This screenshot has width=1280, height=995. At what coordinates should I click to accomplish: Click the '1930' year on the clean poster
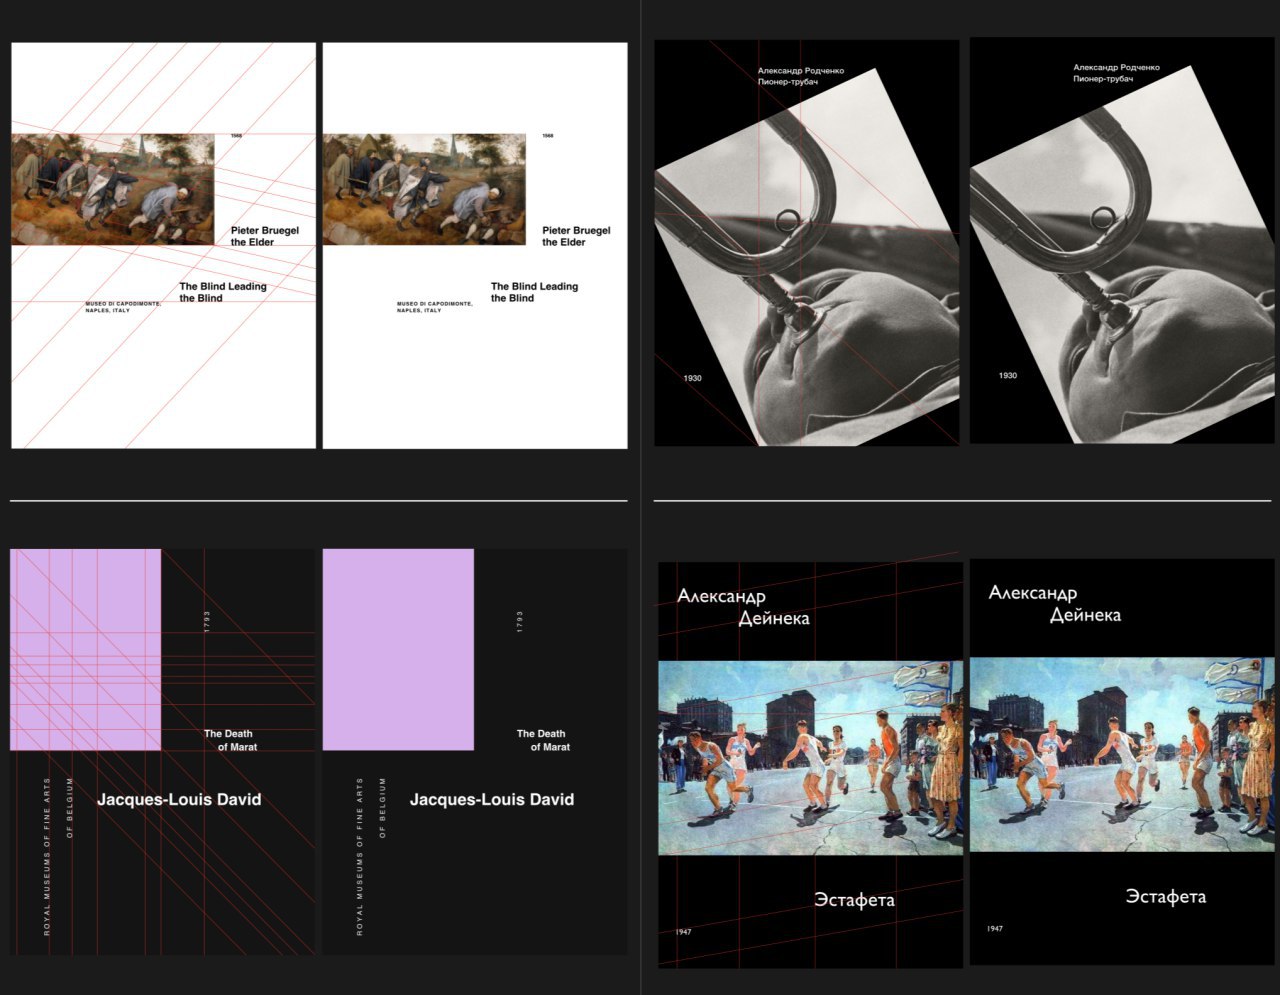pyautogui.click(x=1008, y=376)
